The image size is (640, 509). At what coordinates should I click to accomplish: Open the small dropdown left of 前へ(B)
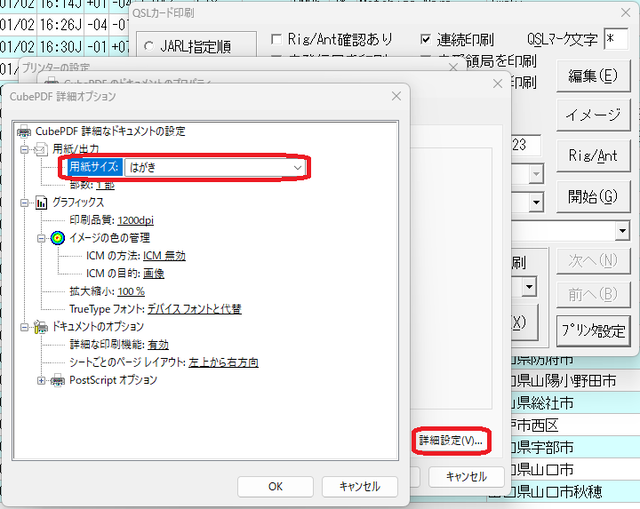click(x=529, y=287)
